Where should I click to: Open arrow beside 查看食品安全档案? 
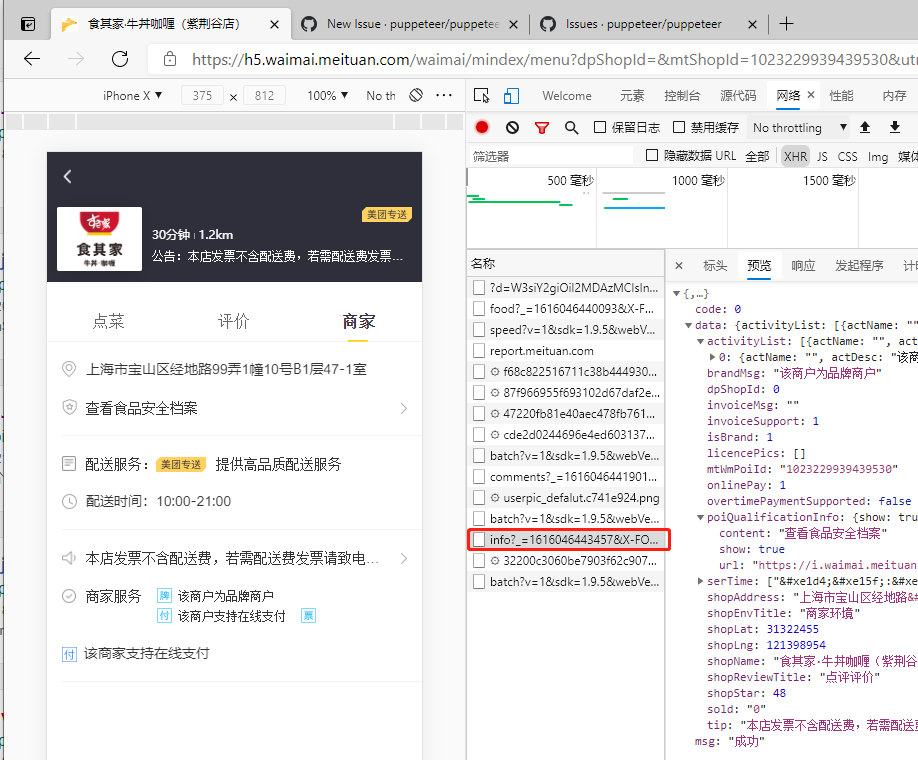point(404,408)
